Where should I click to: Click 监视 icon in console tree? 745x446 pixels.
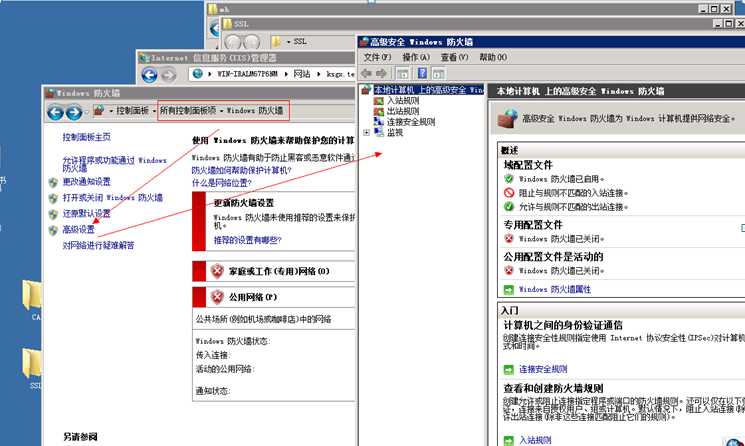(x=379, y=133)
